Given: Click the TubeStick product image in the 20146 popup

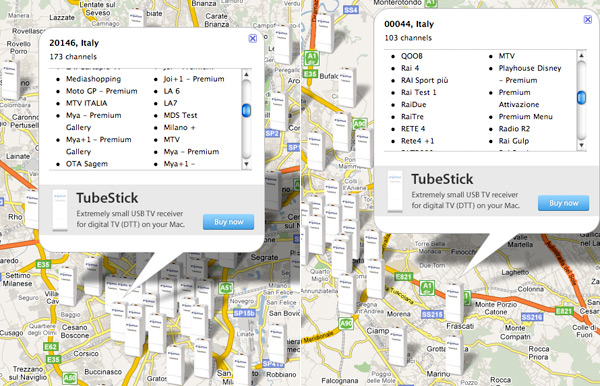Looking at the screenshot, I should point(60,210).
